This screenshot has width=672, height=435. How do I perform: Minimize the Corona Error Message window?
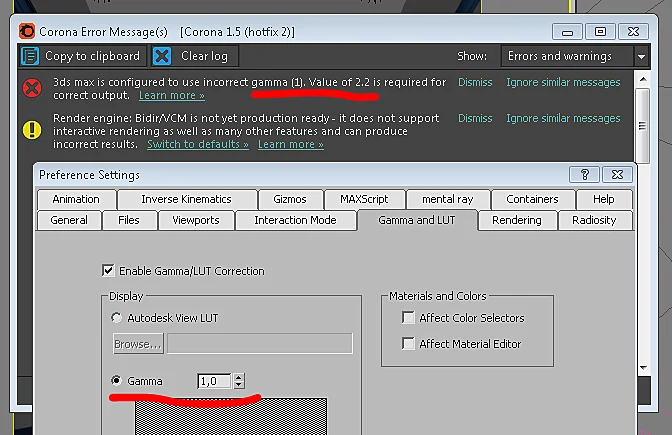click(x=567, y=32)
